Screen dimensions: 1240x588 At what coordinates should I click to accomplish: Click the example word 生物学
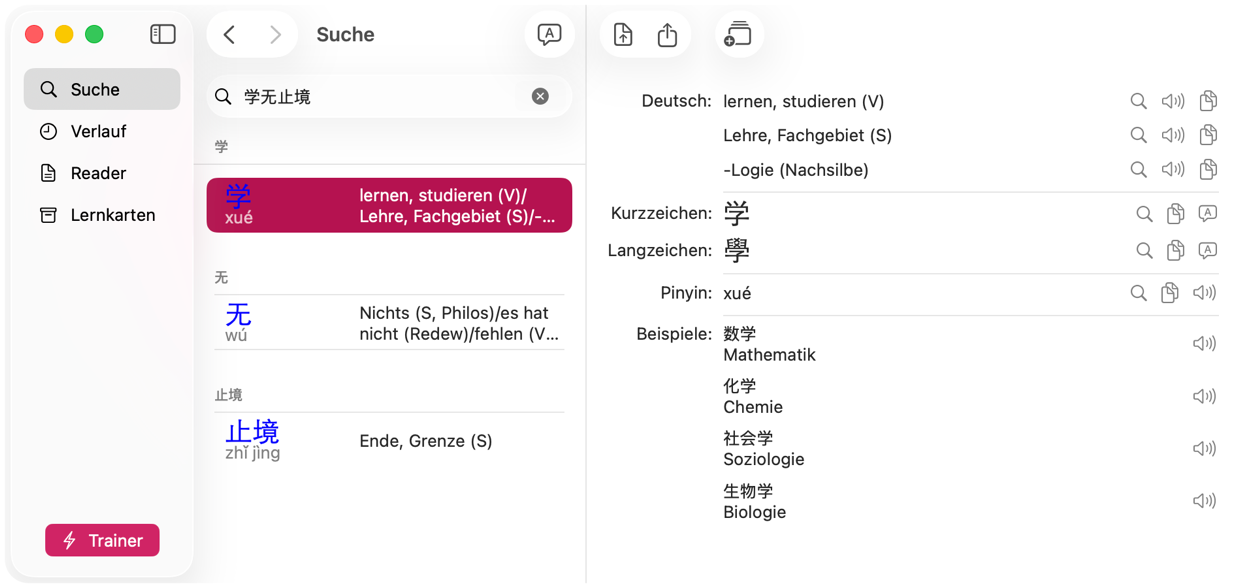[748, 491]
